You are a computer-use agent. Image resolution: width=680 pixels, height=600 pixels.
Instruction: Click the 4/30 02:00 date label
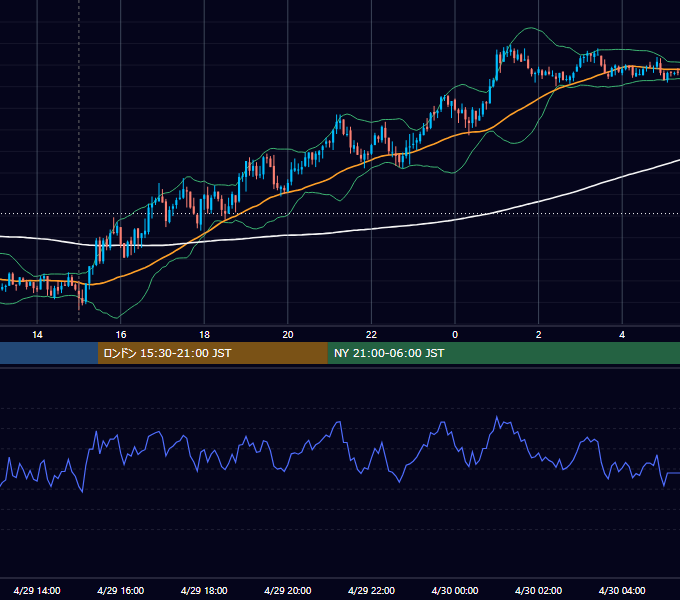click(539, 590)
